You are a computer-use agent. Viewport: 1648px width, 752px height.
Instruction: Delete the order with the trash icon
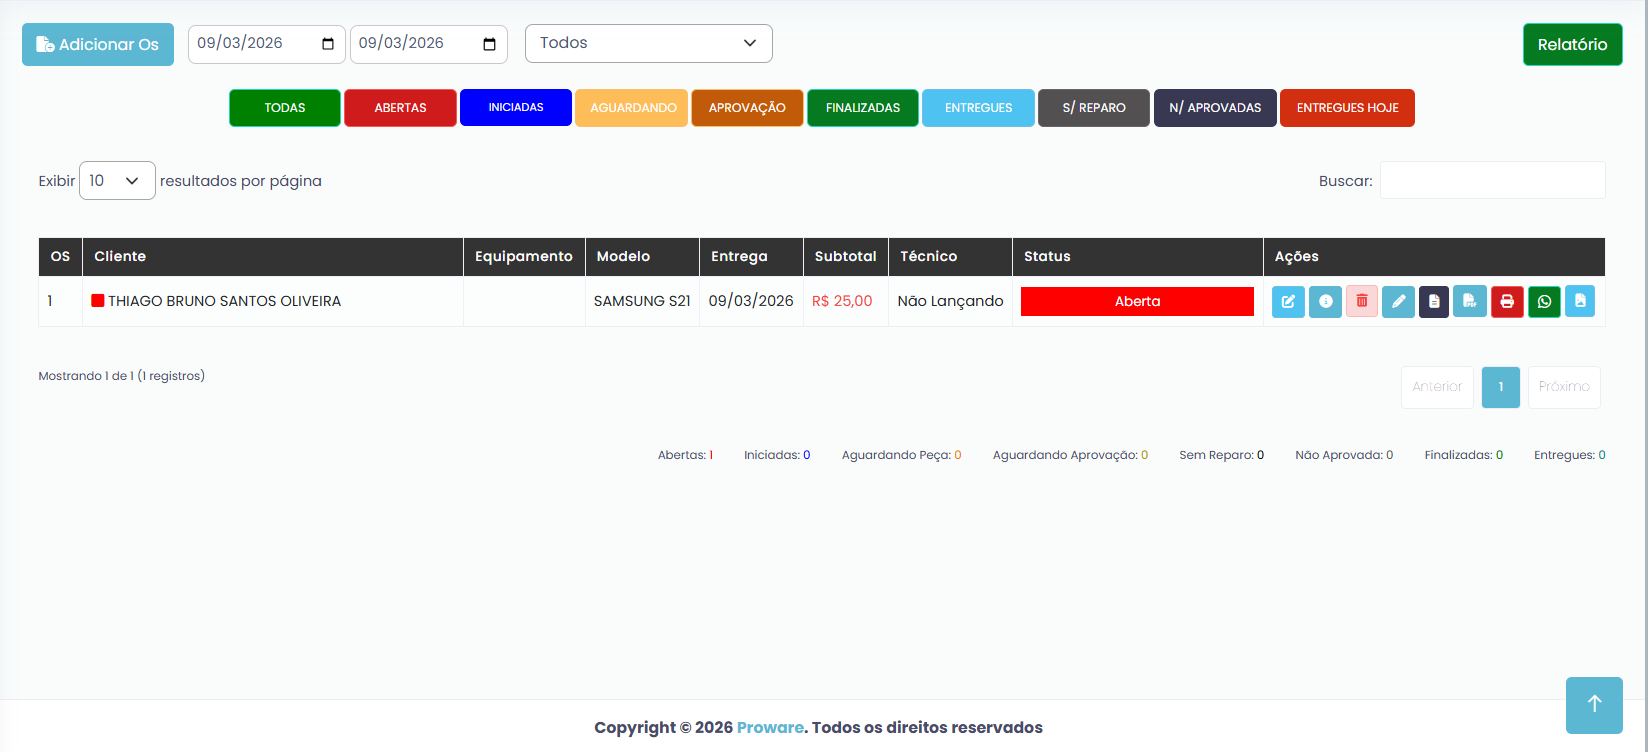point(1361,302)
